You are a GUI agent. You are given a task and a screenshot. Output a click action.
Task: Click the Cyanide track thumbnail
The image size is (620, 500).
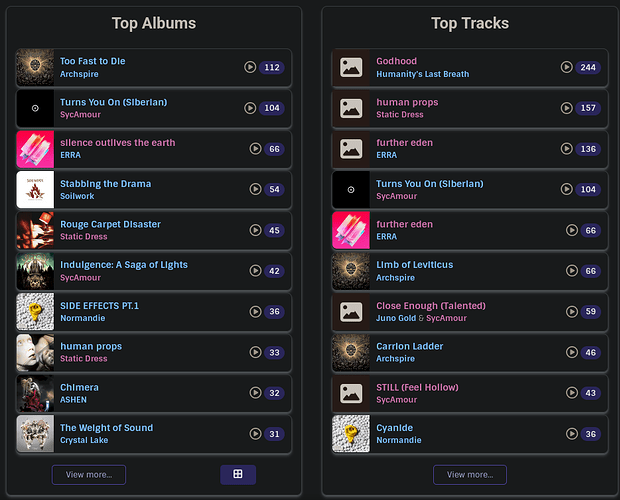tap(351, 435)
